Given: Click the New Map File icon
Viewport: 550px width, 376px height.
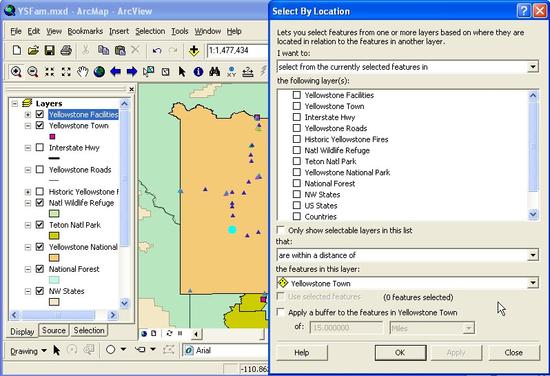Looking at the screenshot, I should 16,51.
